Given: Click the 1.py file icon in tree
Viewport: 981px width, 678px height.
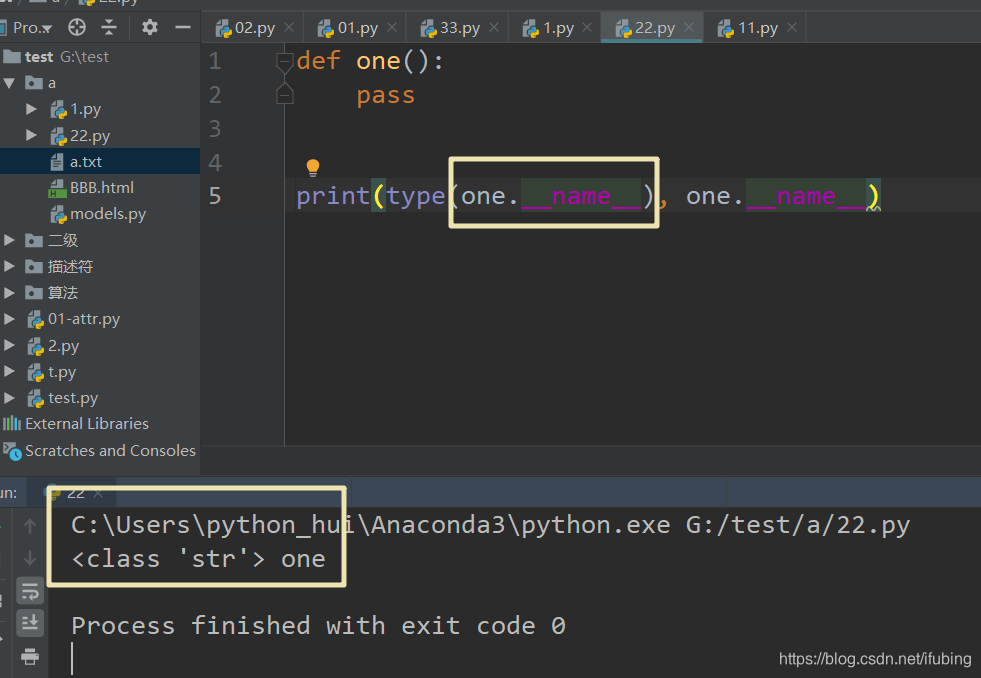Looking at the screenshot, I should 58,109.
